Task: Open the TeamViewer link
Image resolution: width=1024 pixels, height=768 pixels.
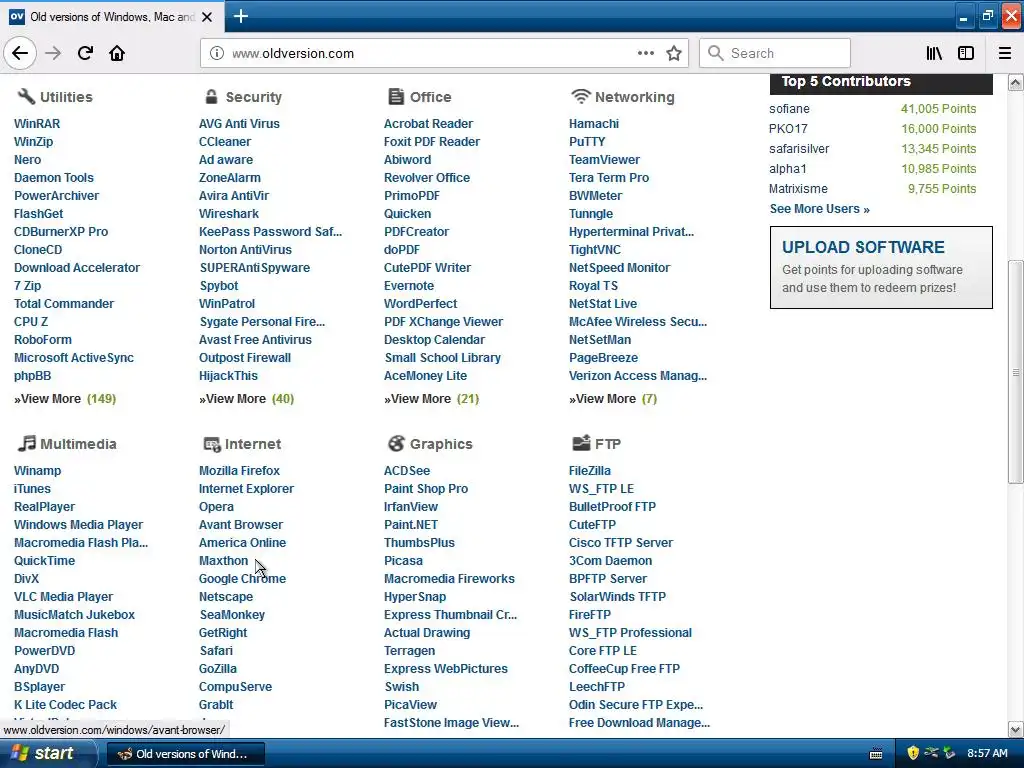Action: (603, 159)
